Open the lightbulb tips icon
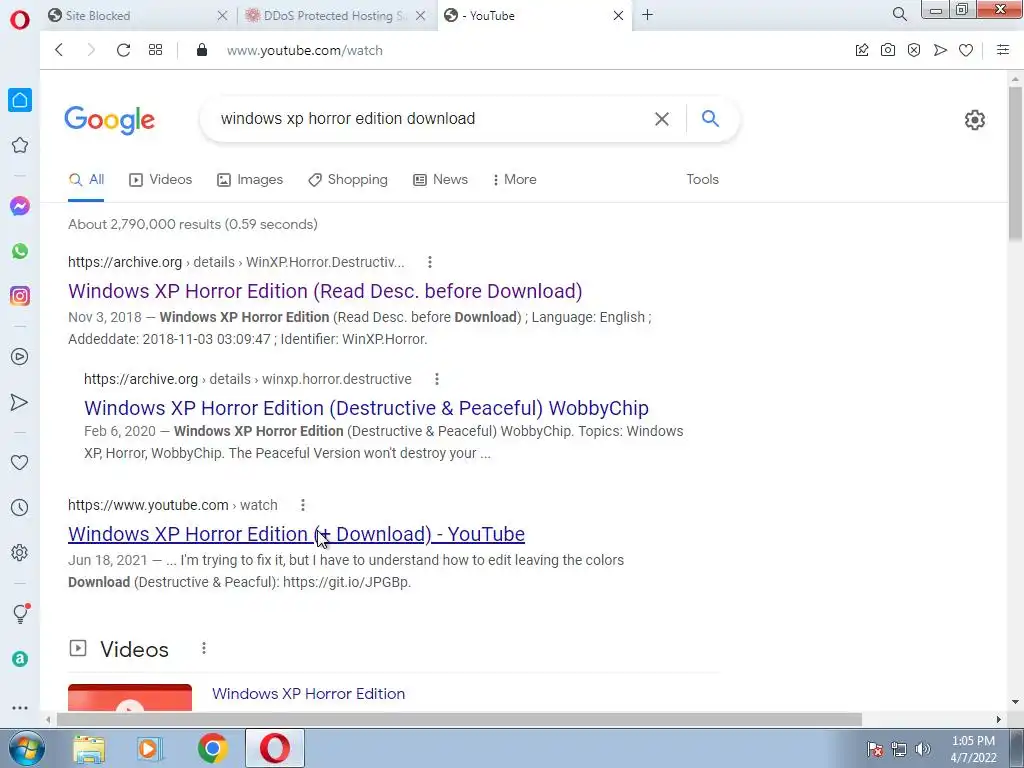Screen dimensions: 1024x768 coord(21,613)
